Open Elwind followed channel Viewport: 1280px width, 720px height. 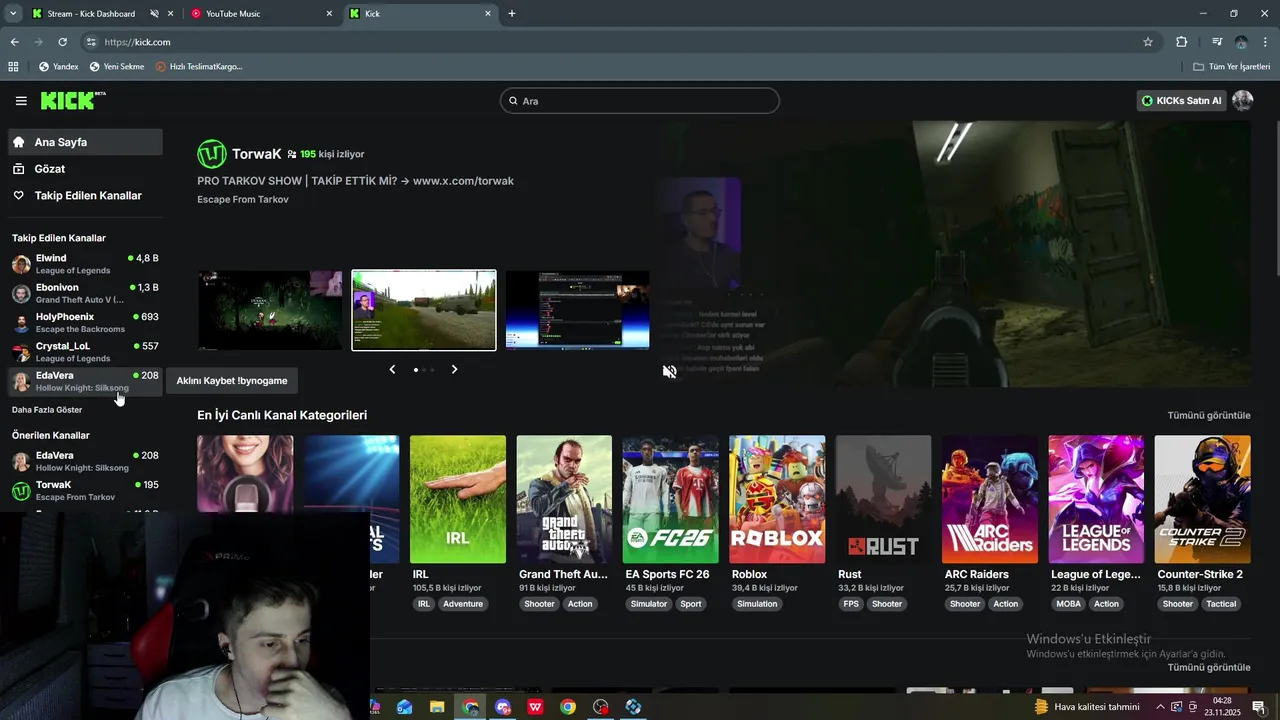pyautogui.click(x=85, y=264)
